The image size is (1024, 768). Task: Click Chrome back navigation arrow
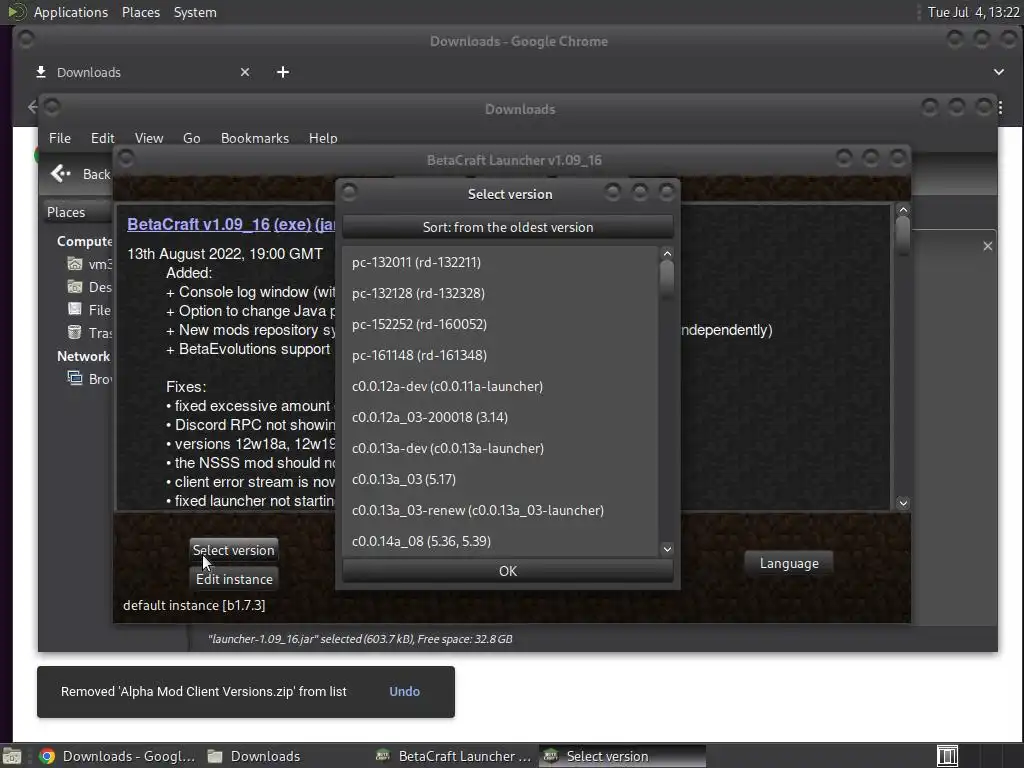pyautogui.click(x=31, y=106)
